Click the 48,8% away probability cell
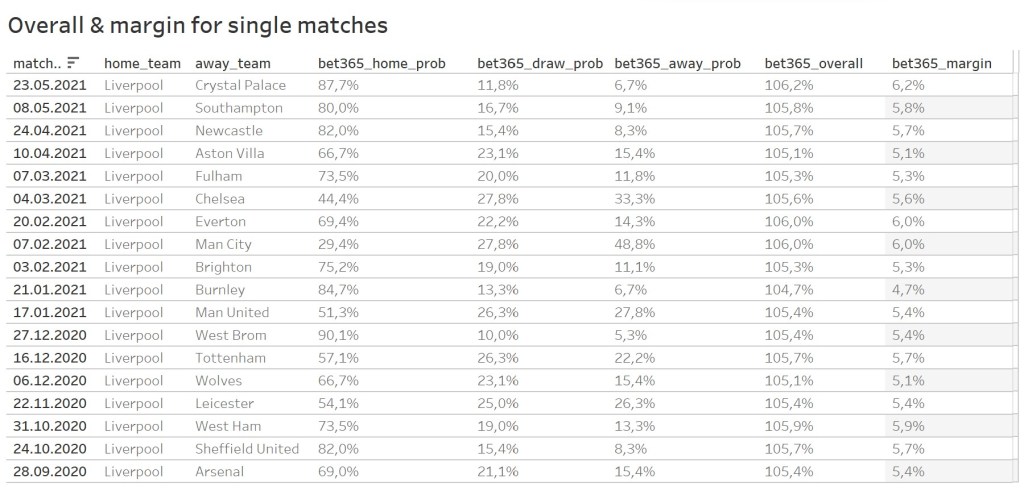This screenshot has height=491, width=1024. [x=634, y=245]
